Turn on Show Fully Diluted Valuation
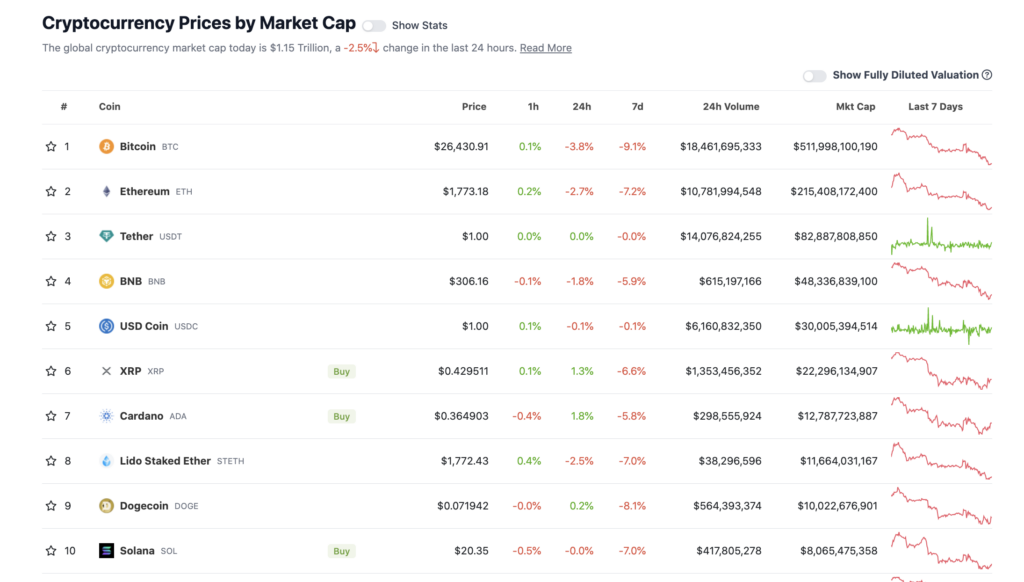This screenshot has height=582, width=1024. (x=815, y=76)
